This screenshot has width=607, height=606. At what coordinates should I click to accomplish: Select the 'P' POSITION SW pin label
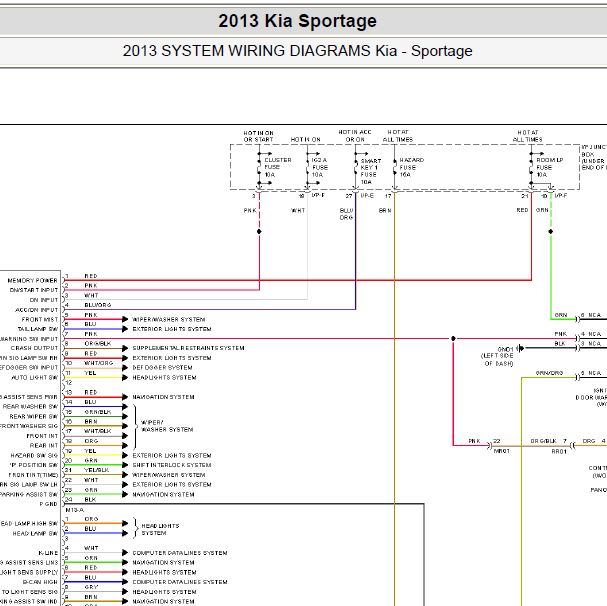coord(34,465)
